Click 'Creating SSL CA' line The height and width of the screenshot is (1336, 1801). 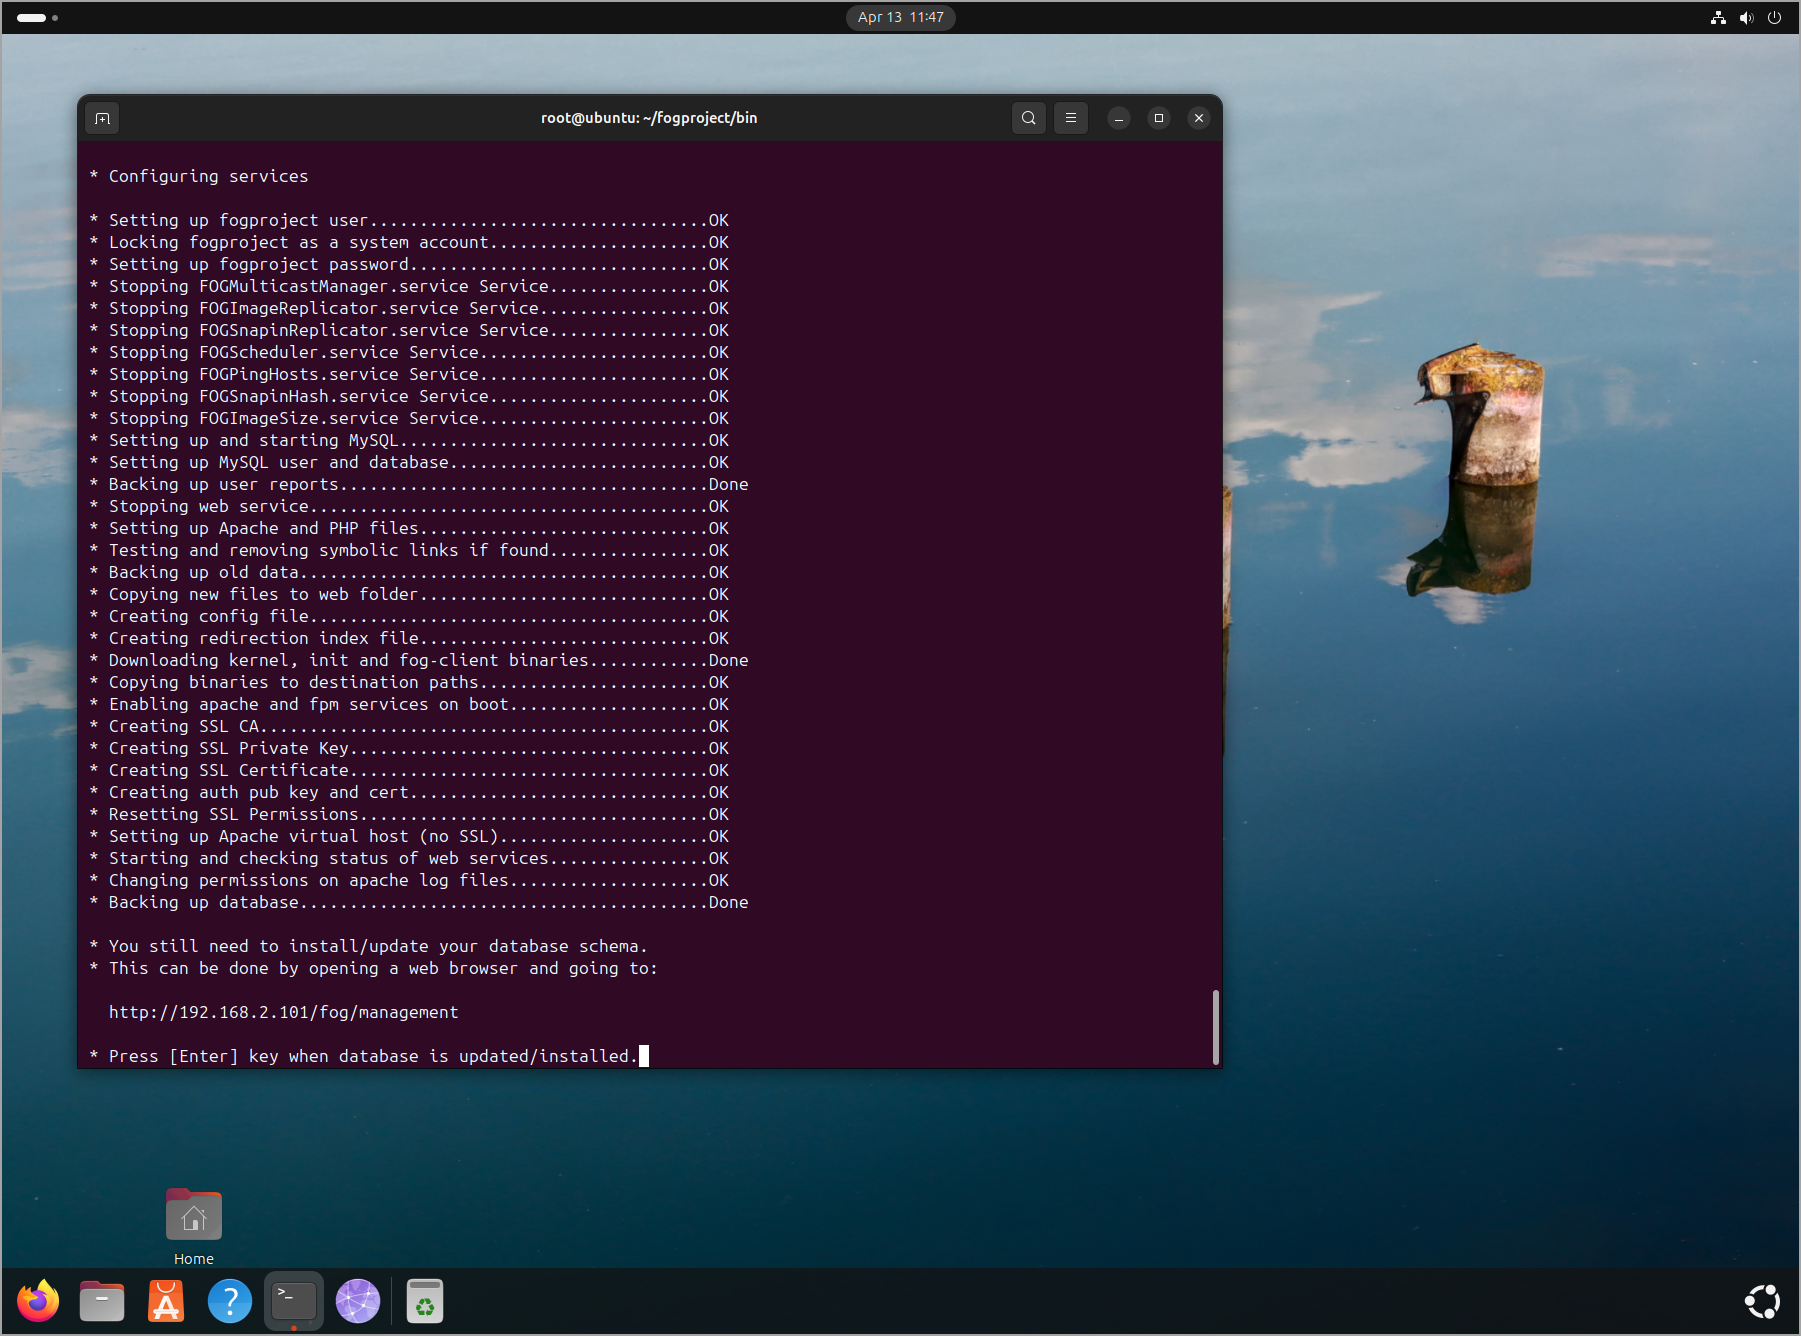(409, 726)
